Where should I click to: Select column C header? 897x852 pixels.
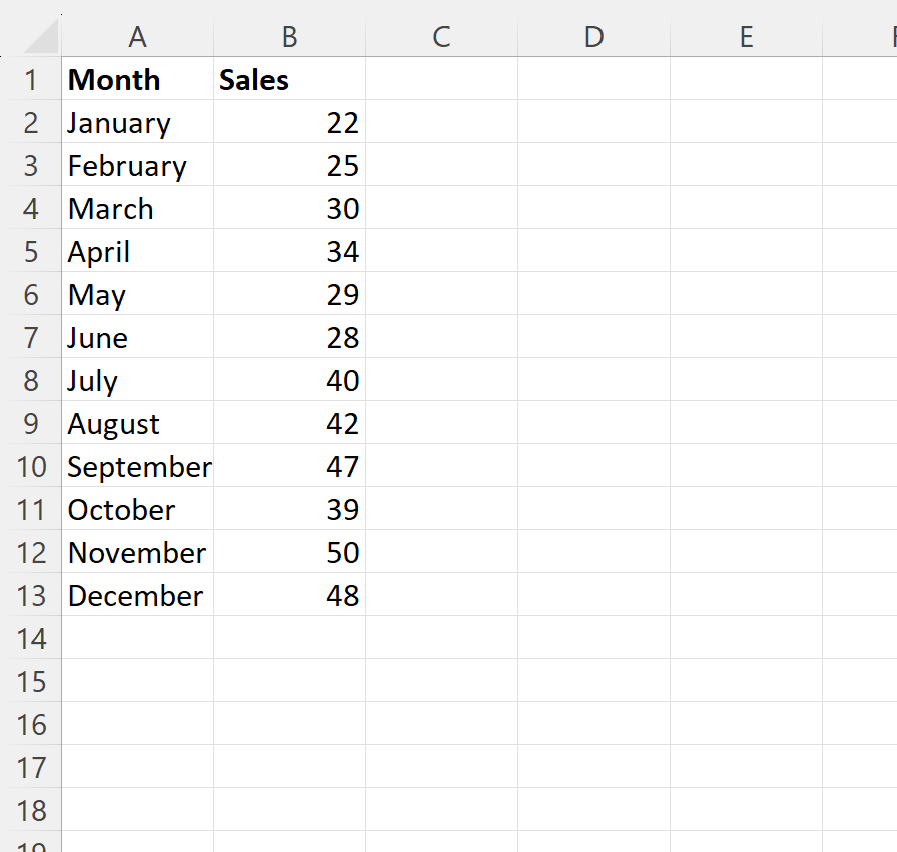pyautogui.click(x=440, y=36)
